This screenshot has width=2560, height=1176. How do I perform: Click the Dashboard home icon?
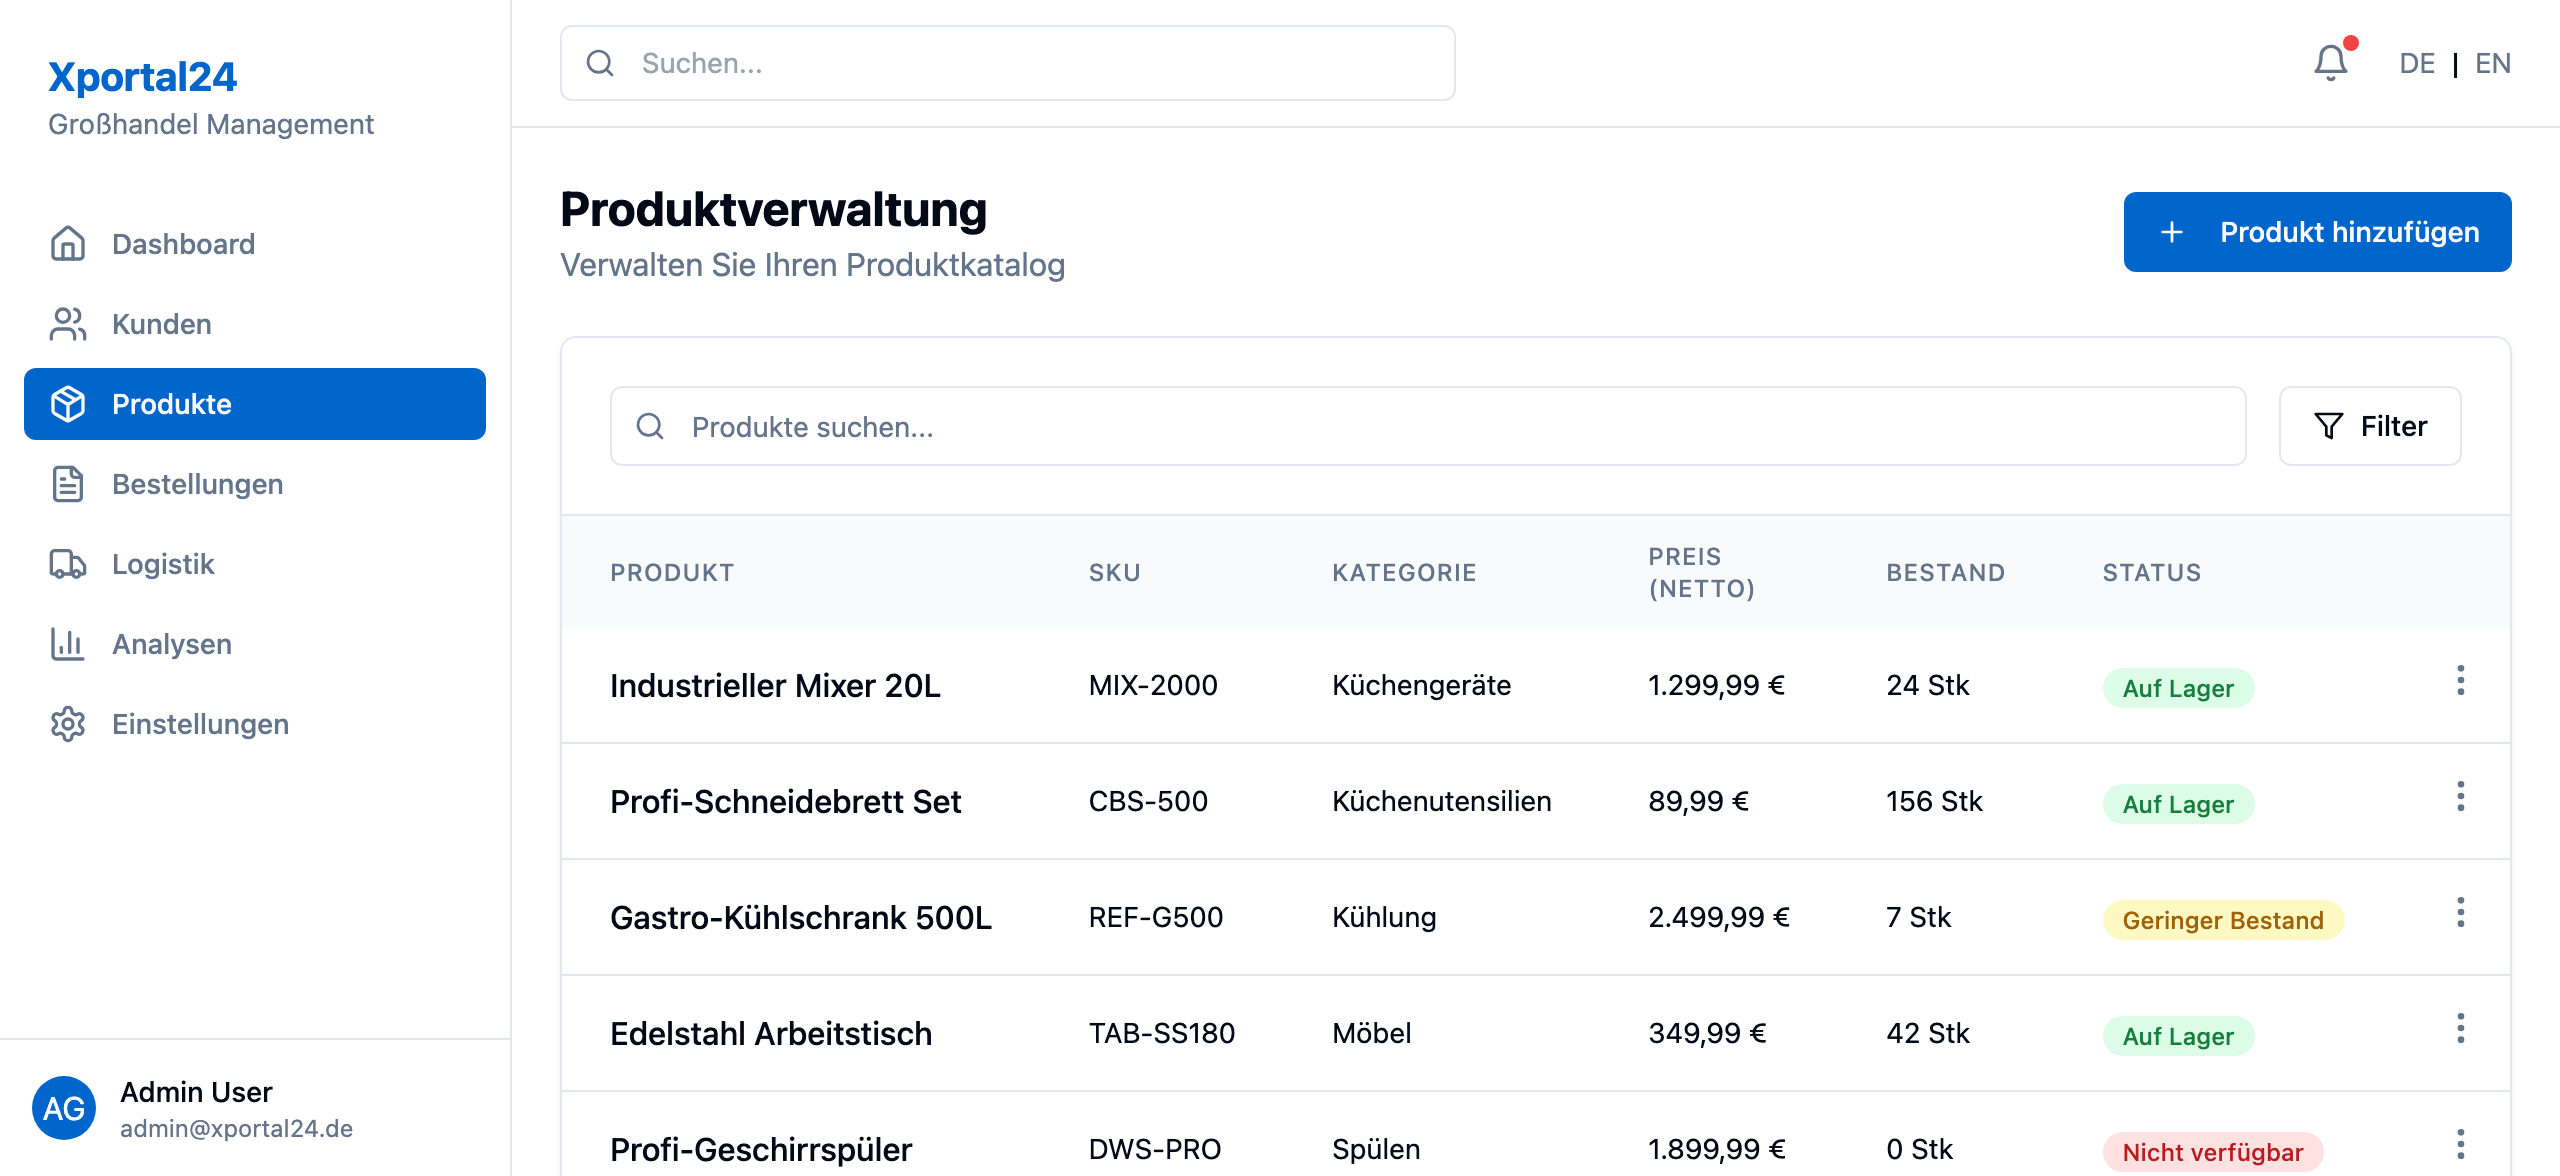pos(68,244)
